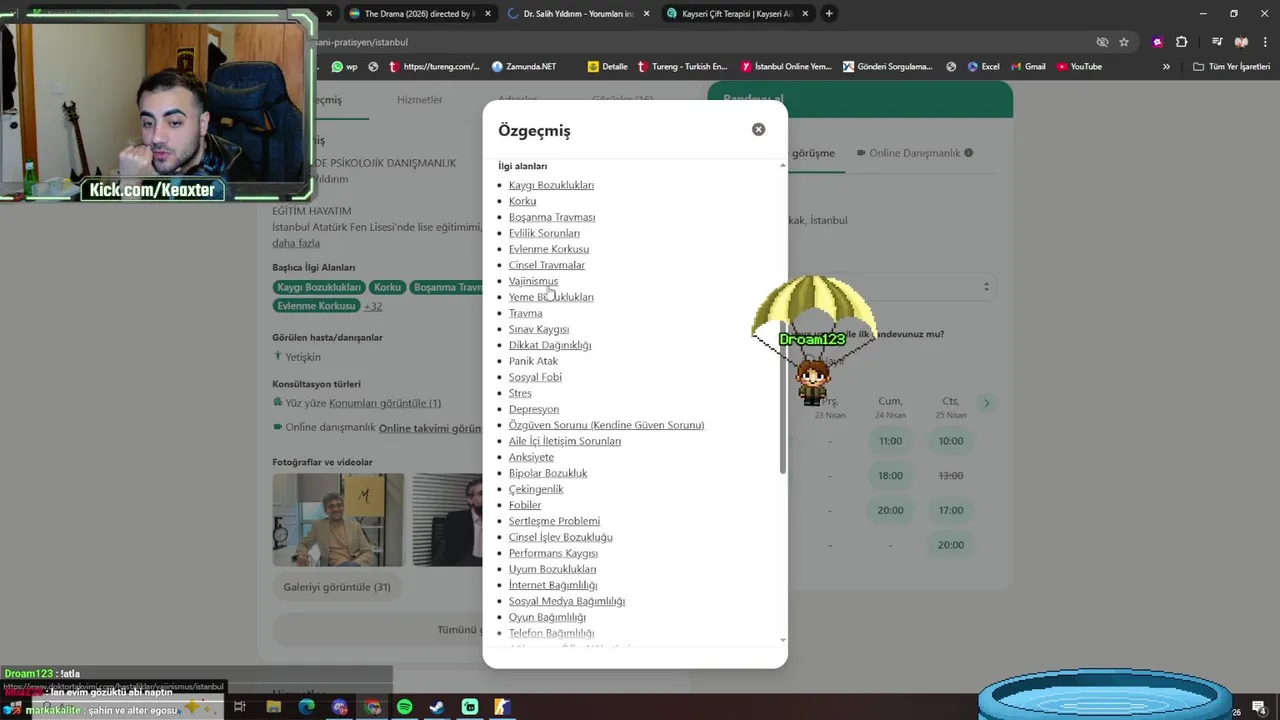1280x720 pixels.
Task: Open the Dikkat Dağınıklığı link
Action: coord(550,345)
